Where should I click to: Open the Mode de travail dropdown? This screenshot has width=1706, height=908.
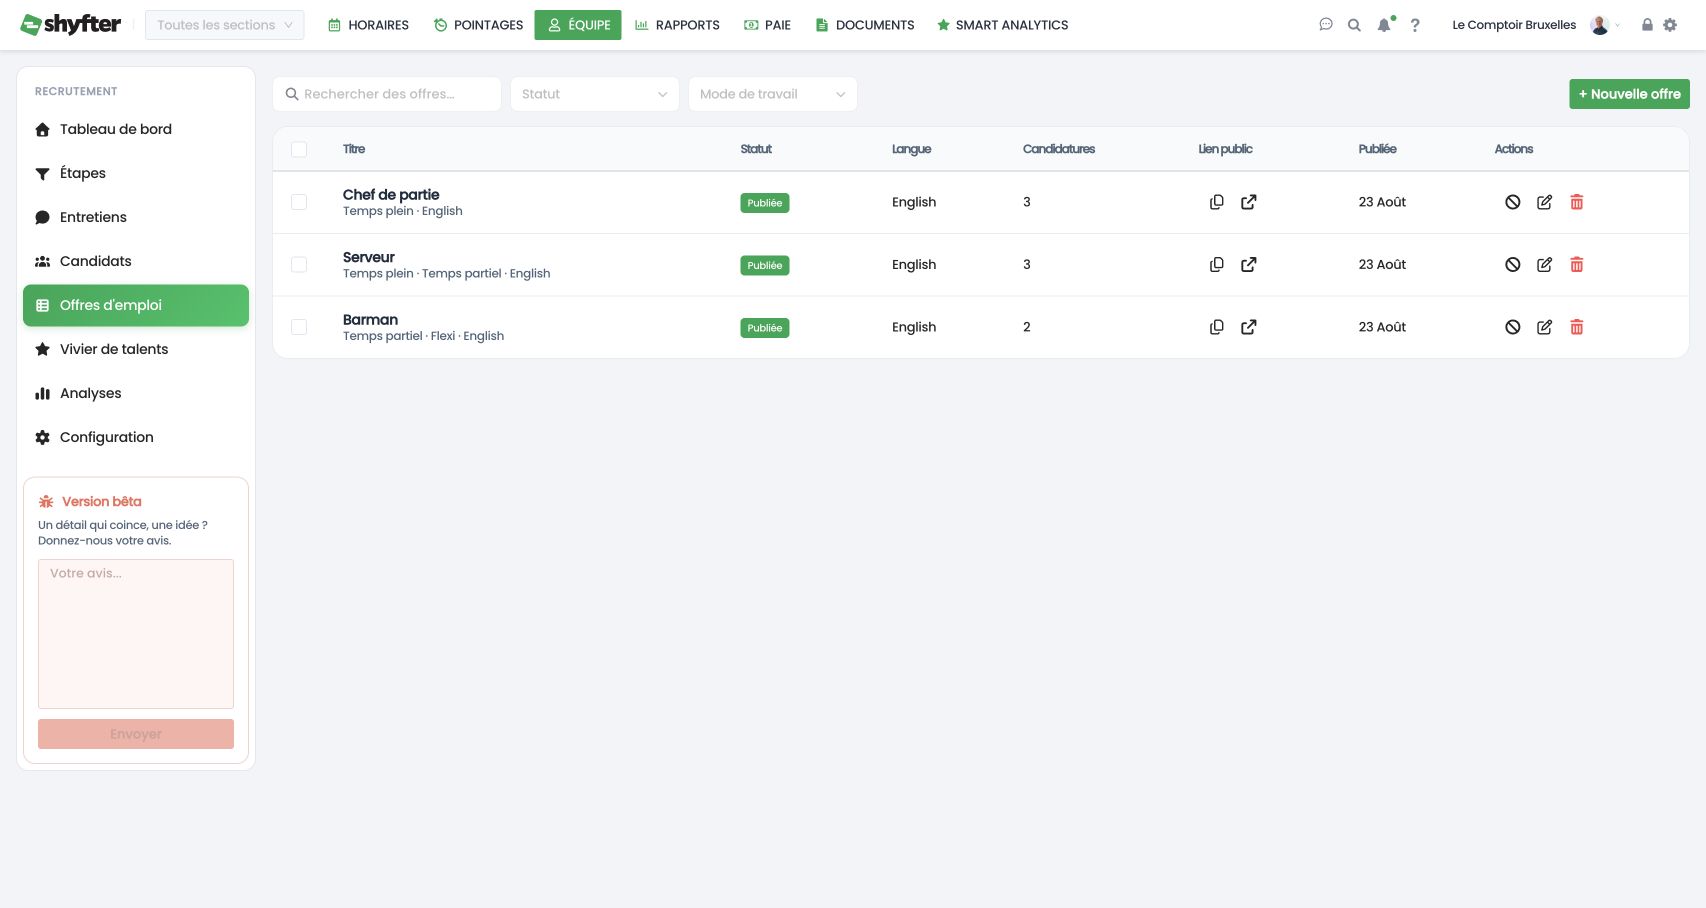point(773,94)
